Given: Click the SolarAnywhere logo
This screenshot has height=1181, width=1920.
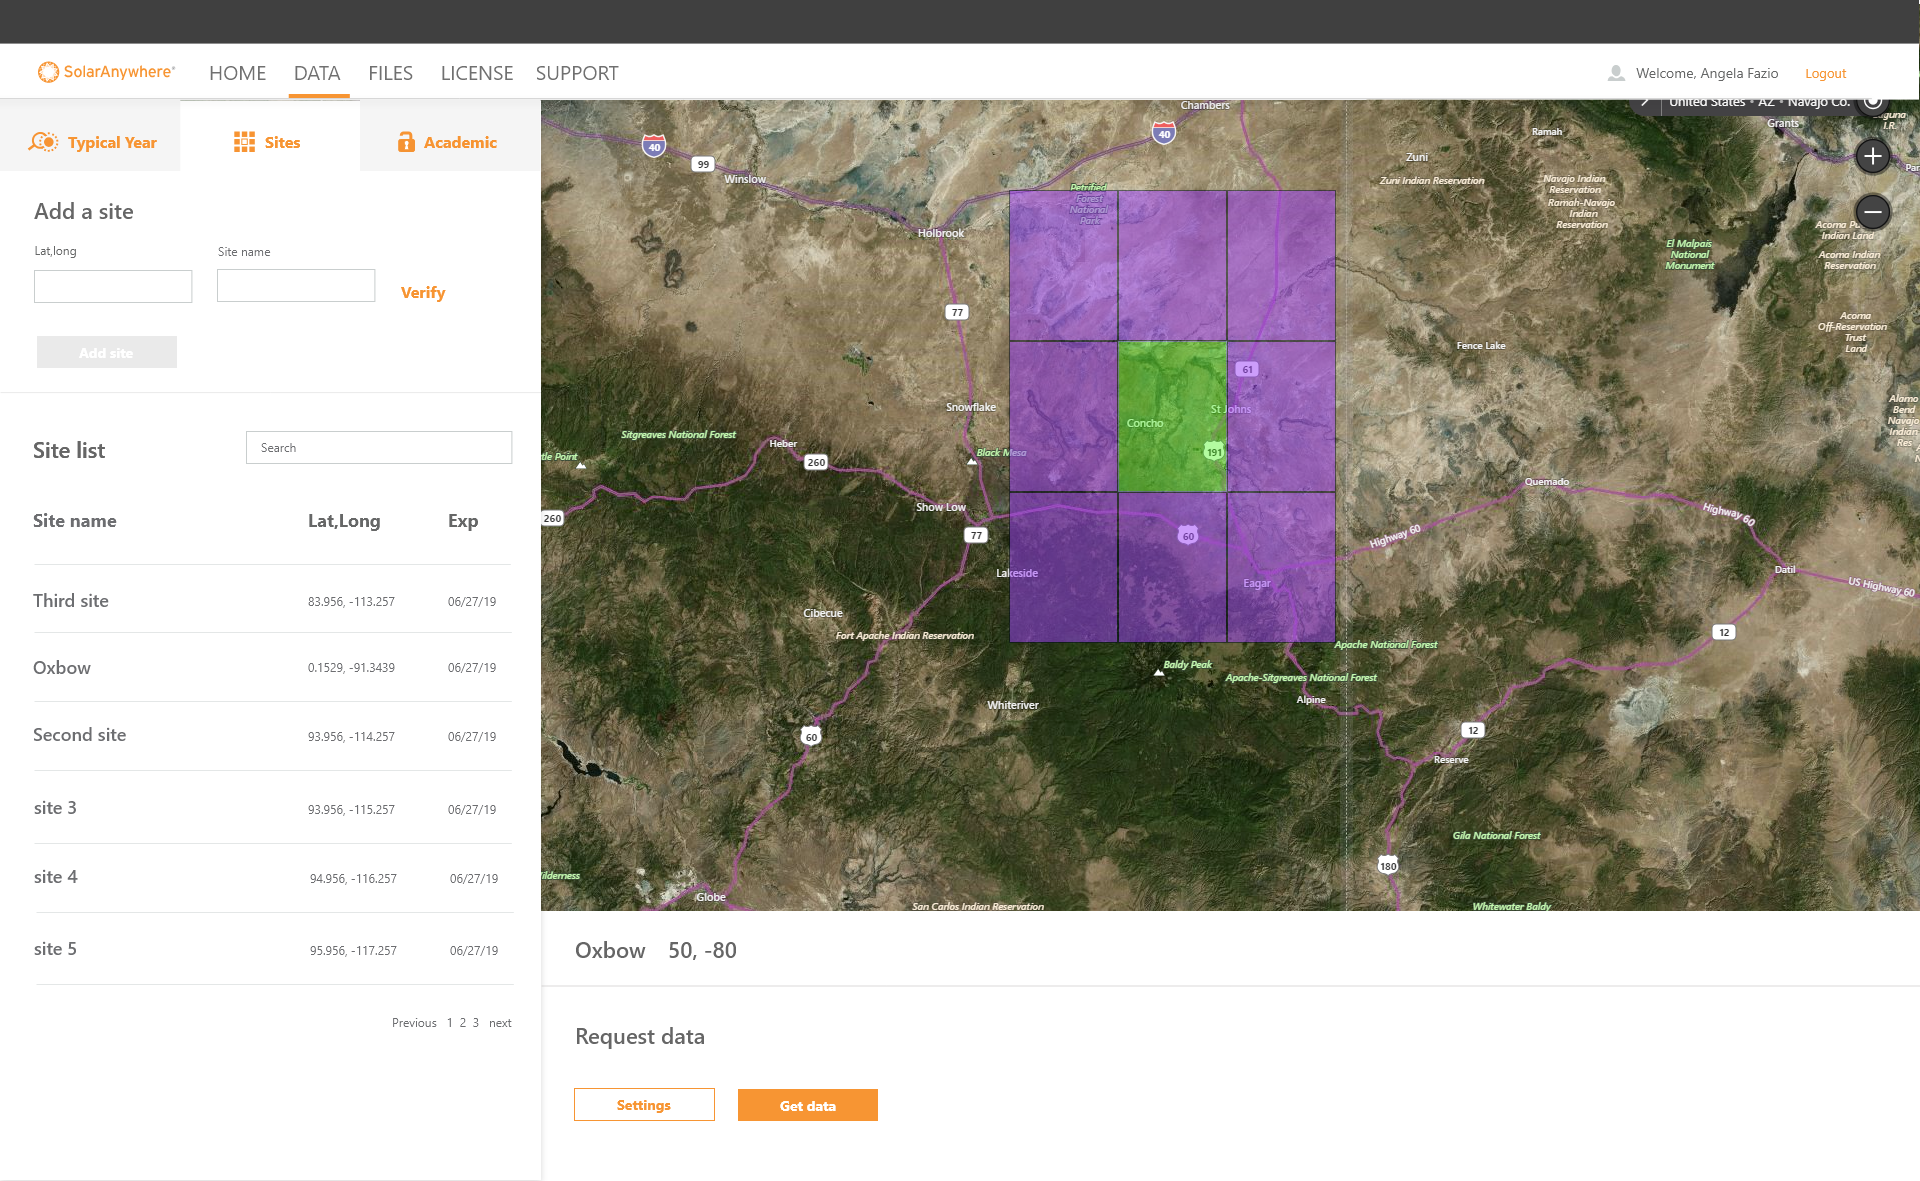Looking at the screenshot, I should pos(106,72).
